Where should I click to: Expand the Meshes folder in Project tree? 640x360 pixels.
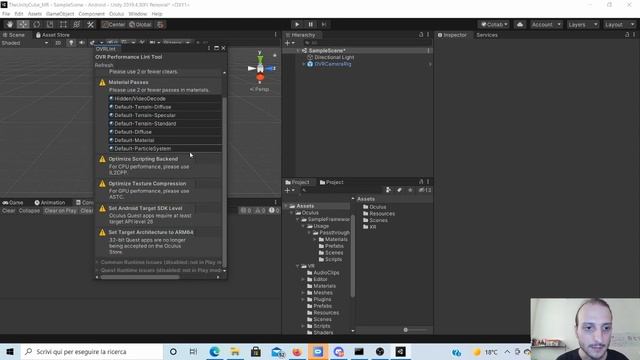coord(303,293)
